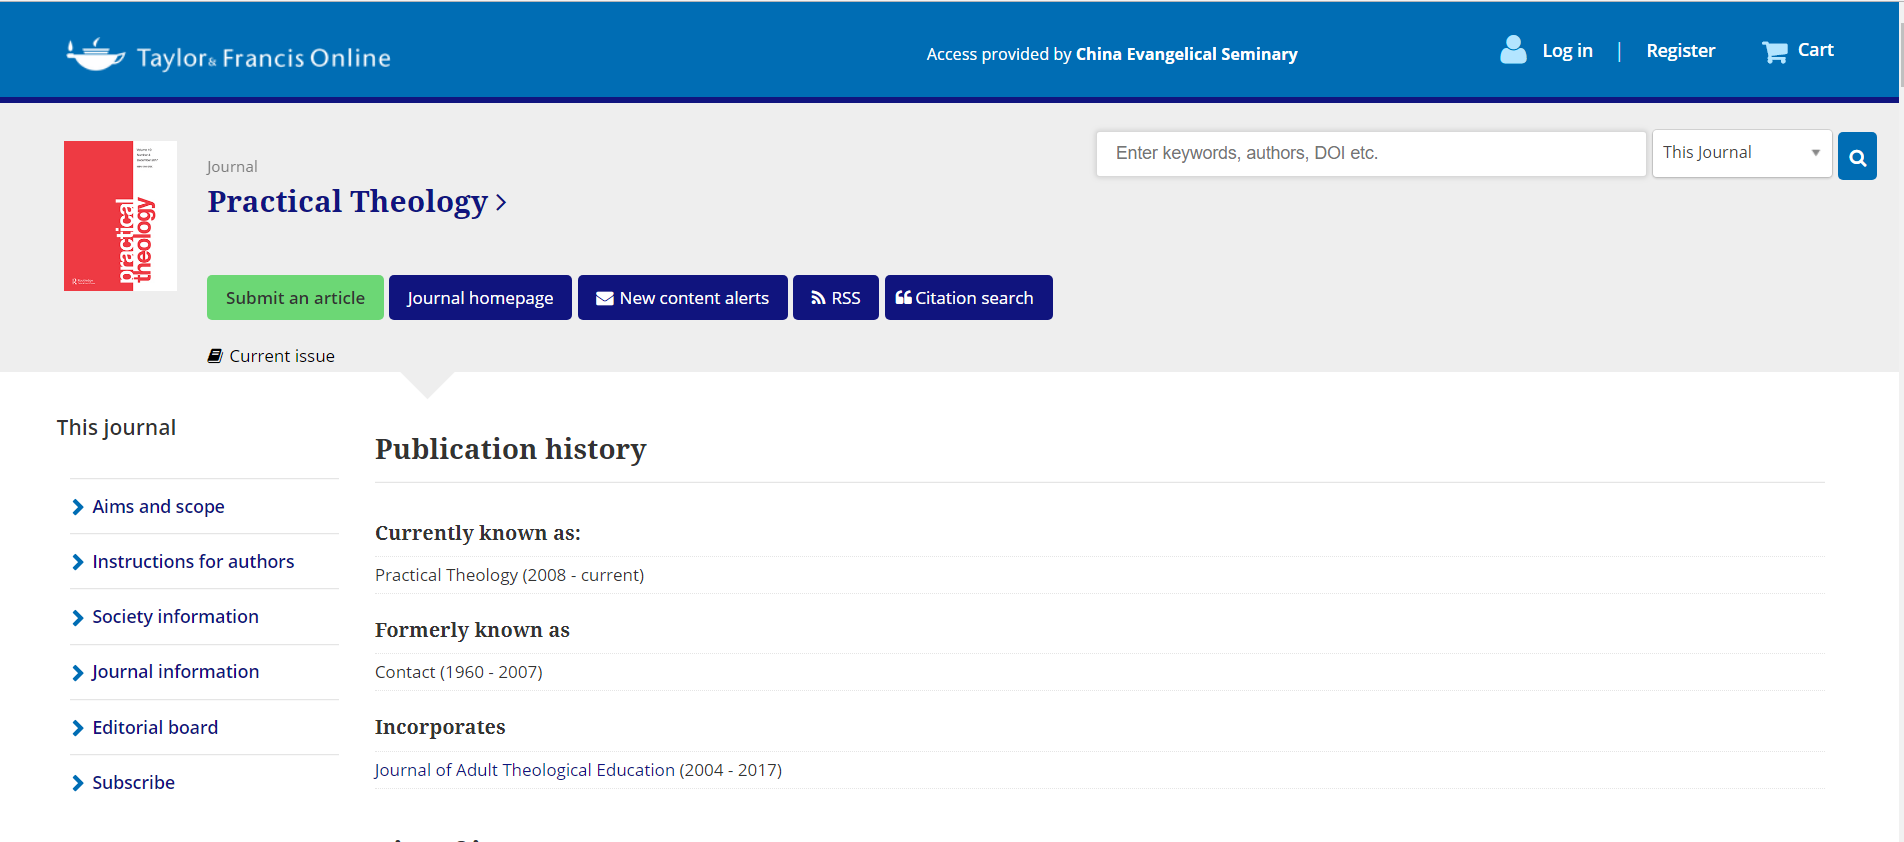Open Subscribe menu item
The width and height of the screenshot is (1904, 842).
point(133,783)
